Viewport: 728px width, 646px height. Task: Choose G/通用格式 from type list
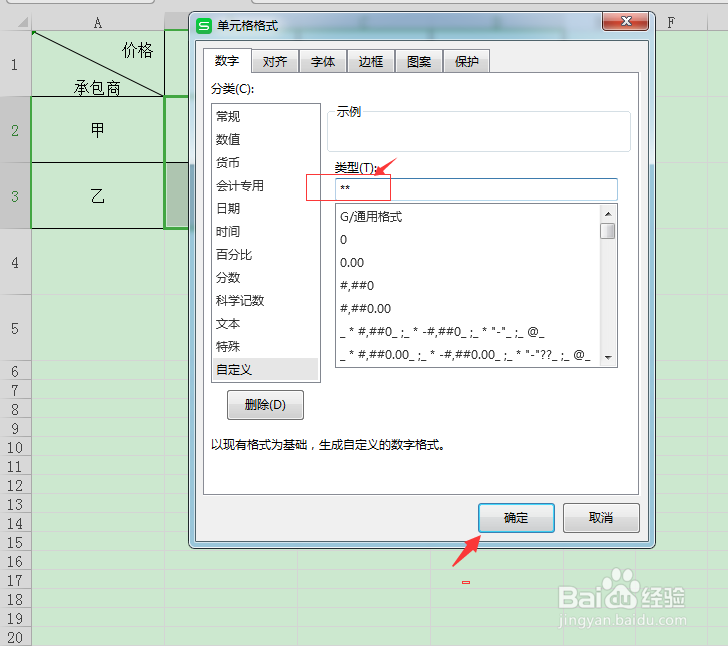(x=468, y=216)
